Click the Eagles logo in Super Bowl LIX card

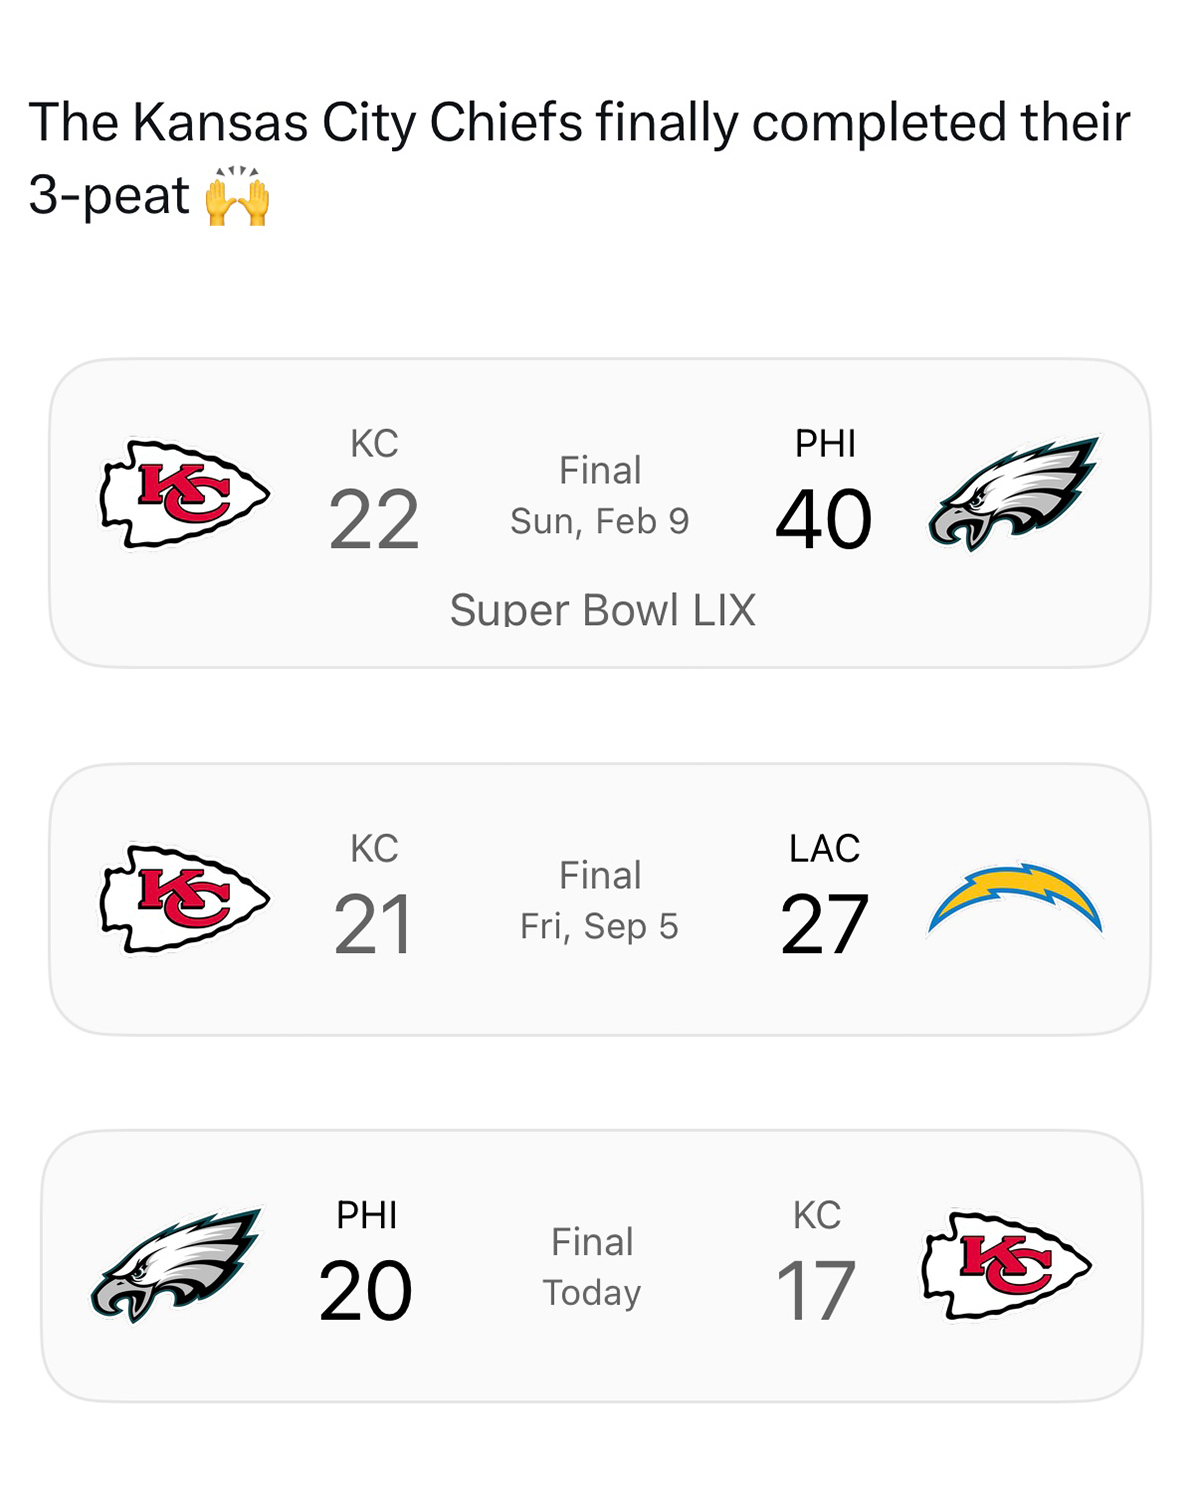pyautogui.click(x=1014, y=493)
